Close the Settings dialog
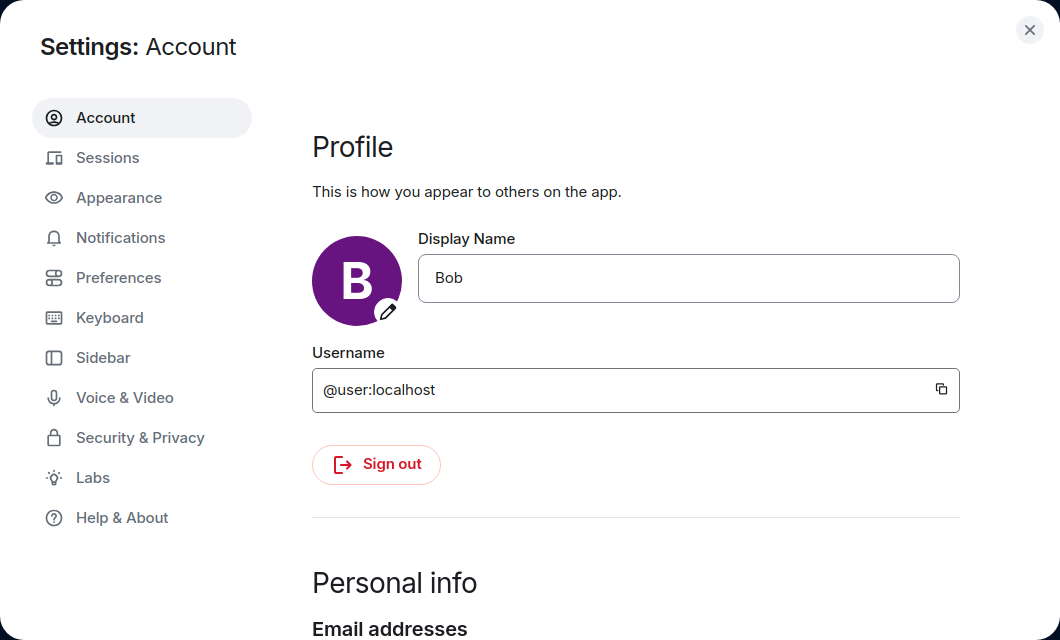The width and height of the screenshot is (1060, 640). (1029, 30)
